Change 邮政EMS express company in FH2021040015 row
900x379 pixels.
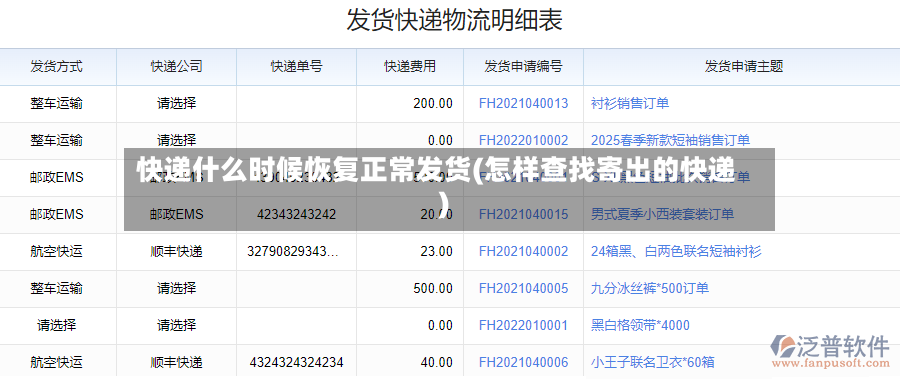point(177,214)
